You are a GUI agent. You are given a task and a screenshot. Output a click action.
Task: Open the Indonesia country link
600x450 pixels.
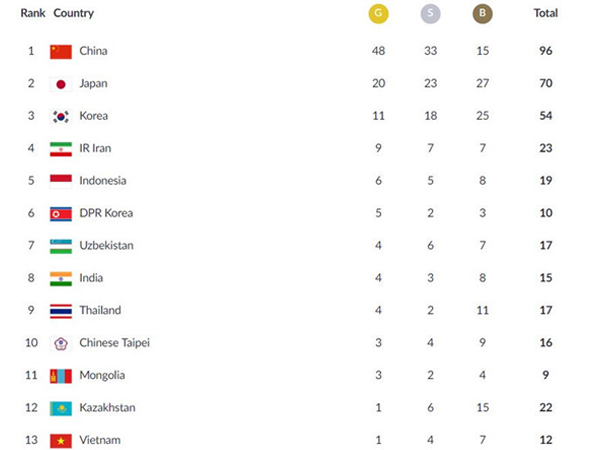click(x=103, y=180)
